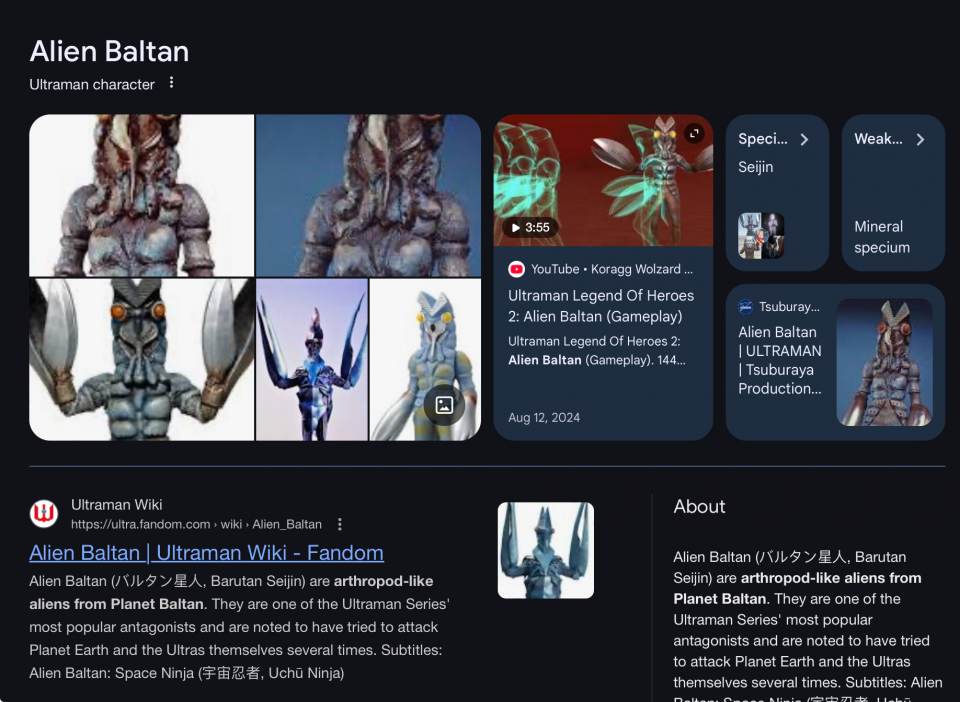This screenshot has width=960, height=702.
Task: Click the Tsuburaya site favicon icon
Action: tap(745, 307)
